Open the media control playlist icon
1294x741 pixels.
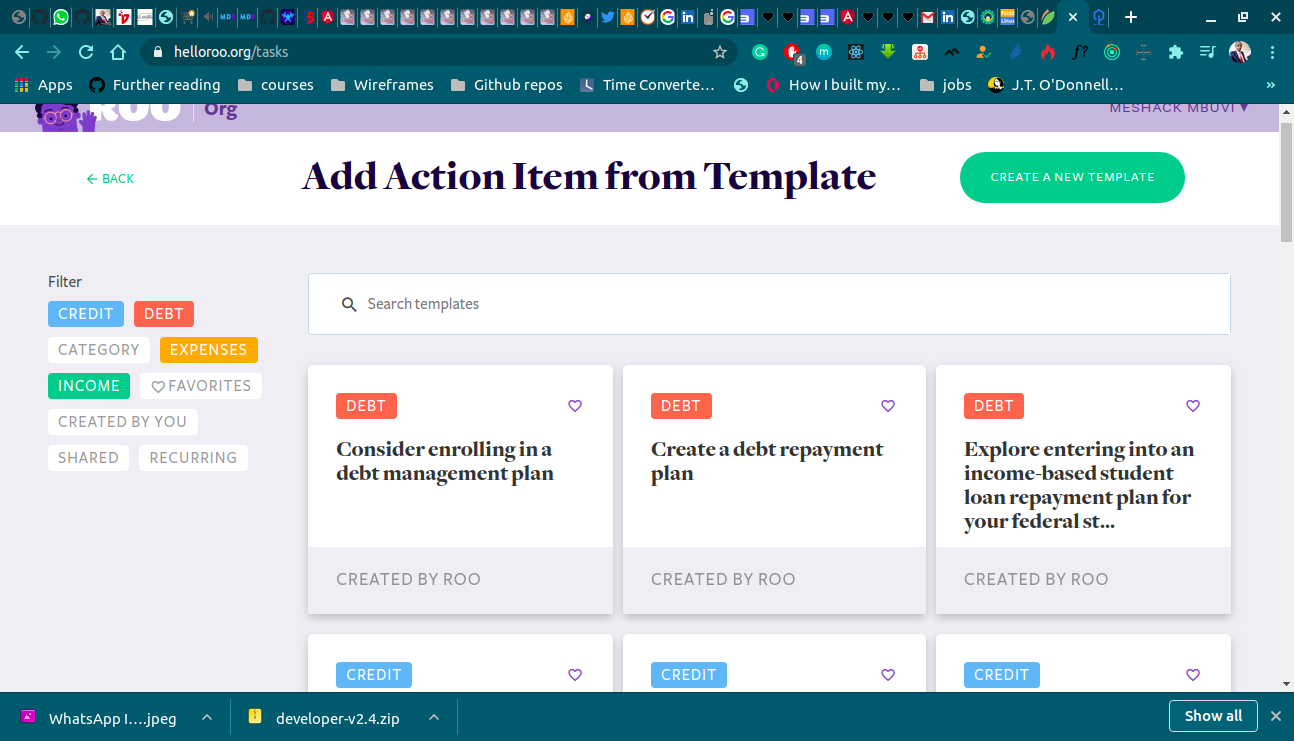[1208, 52]
